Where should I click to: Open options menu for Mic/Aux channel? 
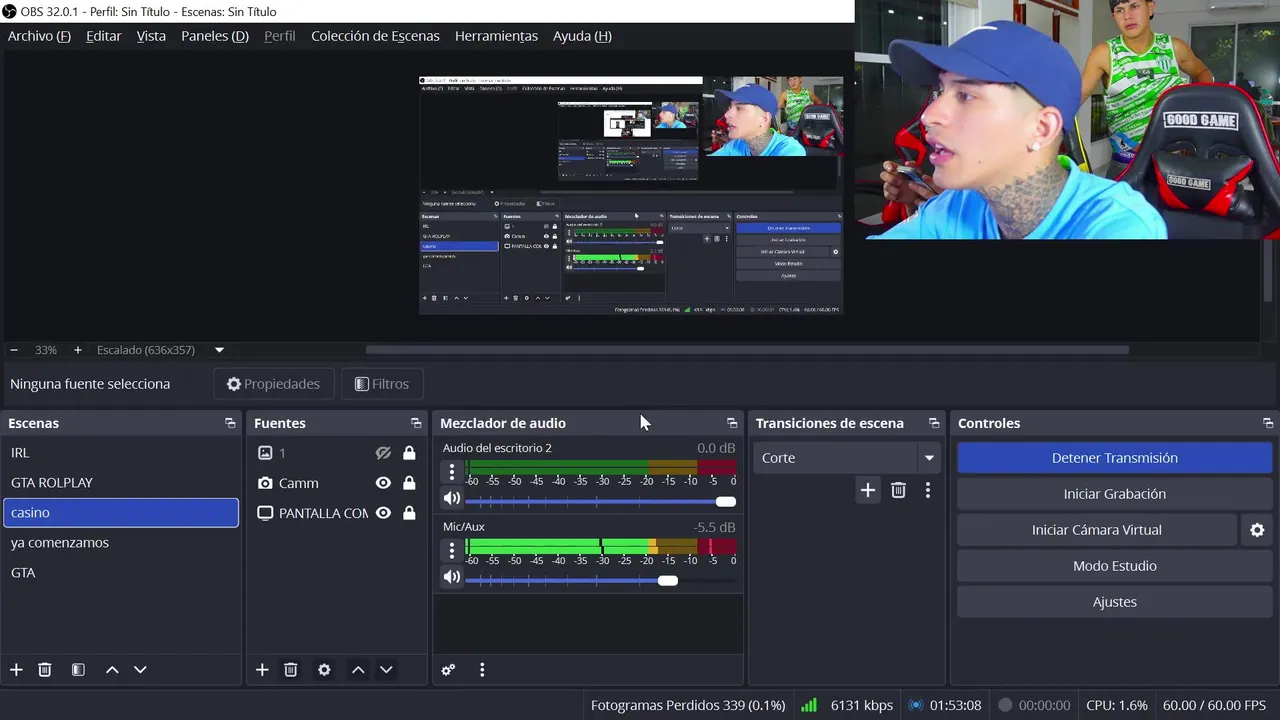(452, 550)
